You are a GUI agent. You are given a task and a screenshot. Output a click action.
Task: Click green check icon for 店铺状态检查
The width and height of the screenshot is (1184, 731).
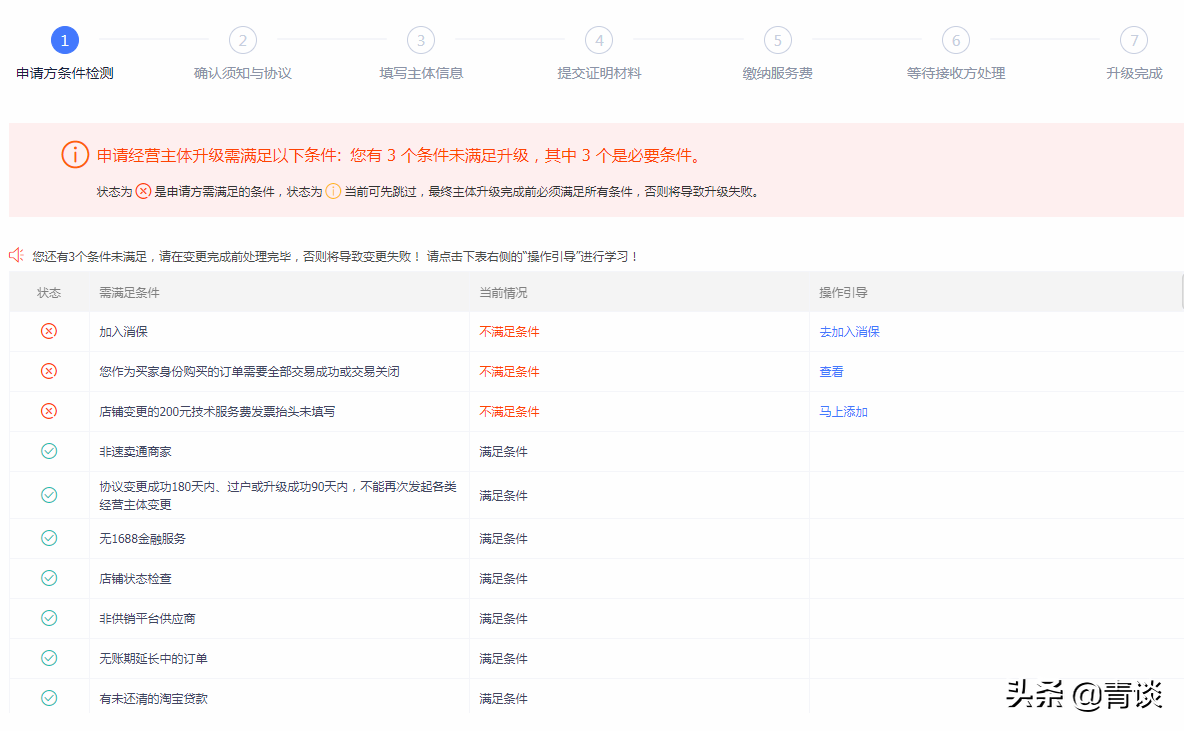click(x=49, y=578)
